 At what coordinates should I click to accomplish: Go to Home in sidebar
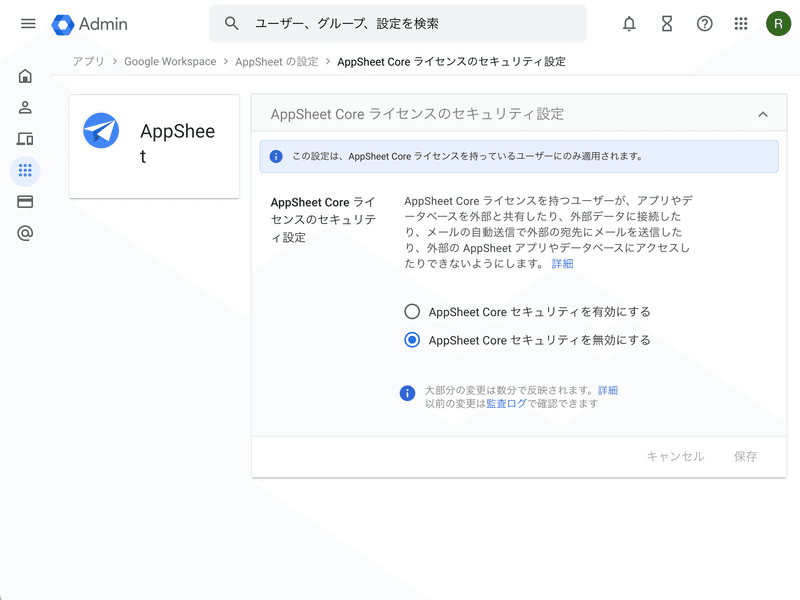(x=25, y=76)
